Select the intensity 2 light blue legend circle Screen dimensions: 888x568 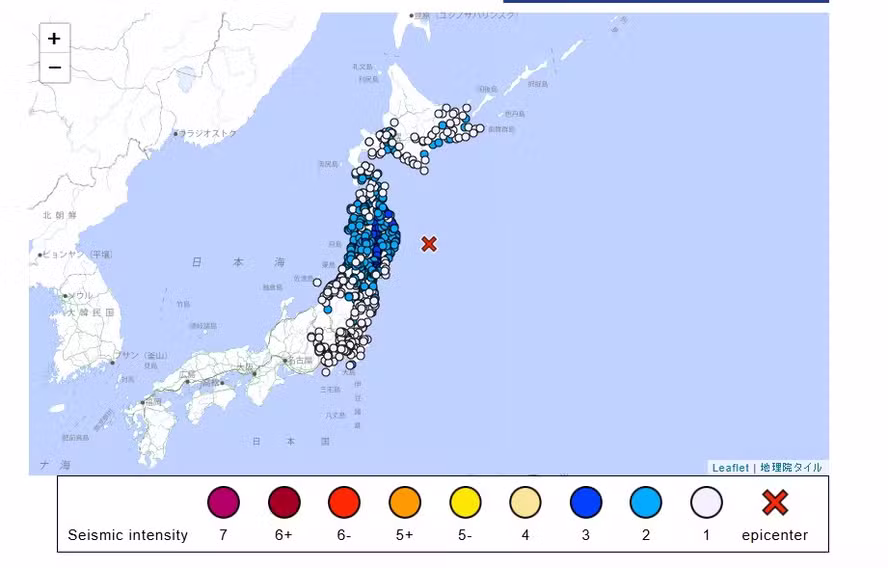[x=646, y=502]
